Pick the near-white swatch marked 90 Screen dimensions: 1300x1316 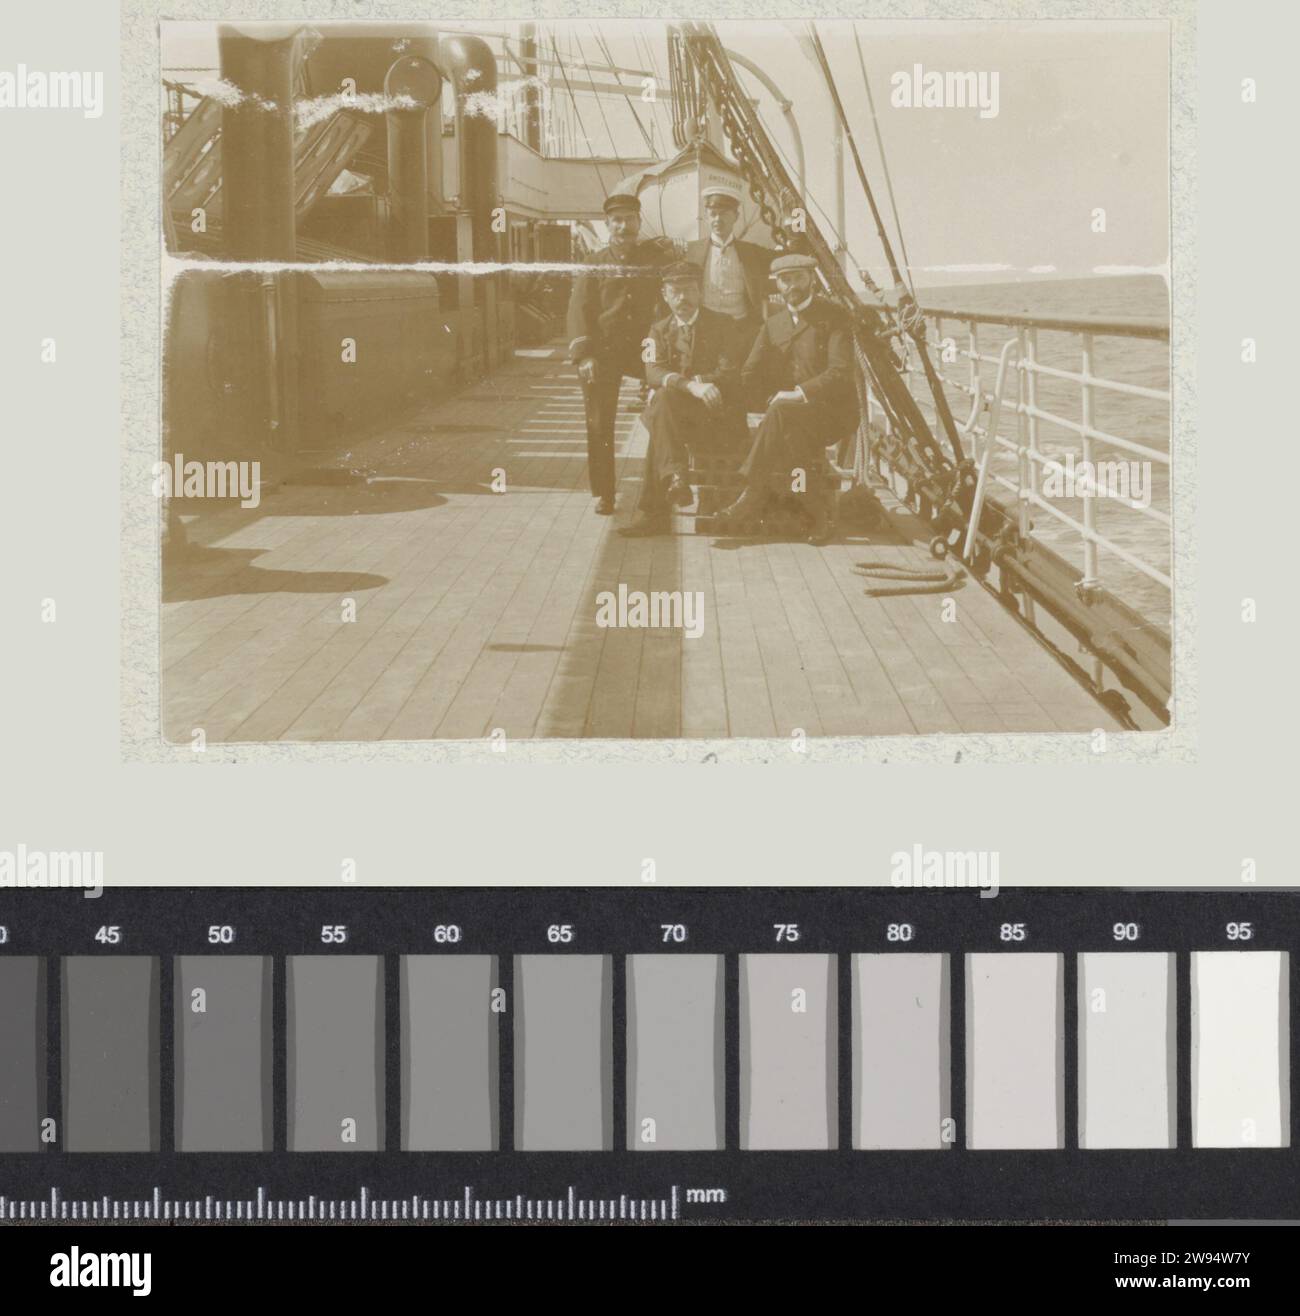1127,1052
